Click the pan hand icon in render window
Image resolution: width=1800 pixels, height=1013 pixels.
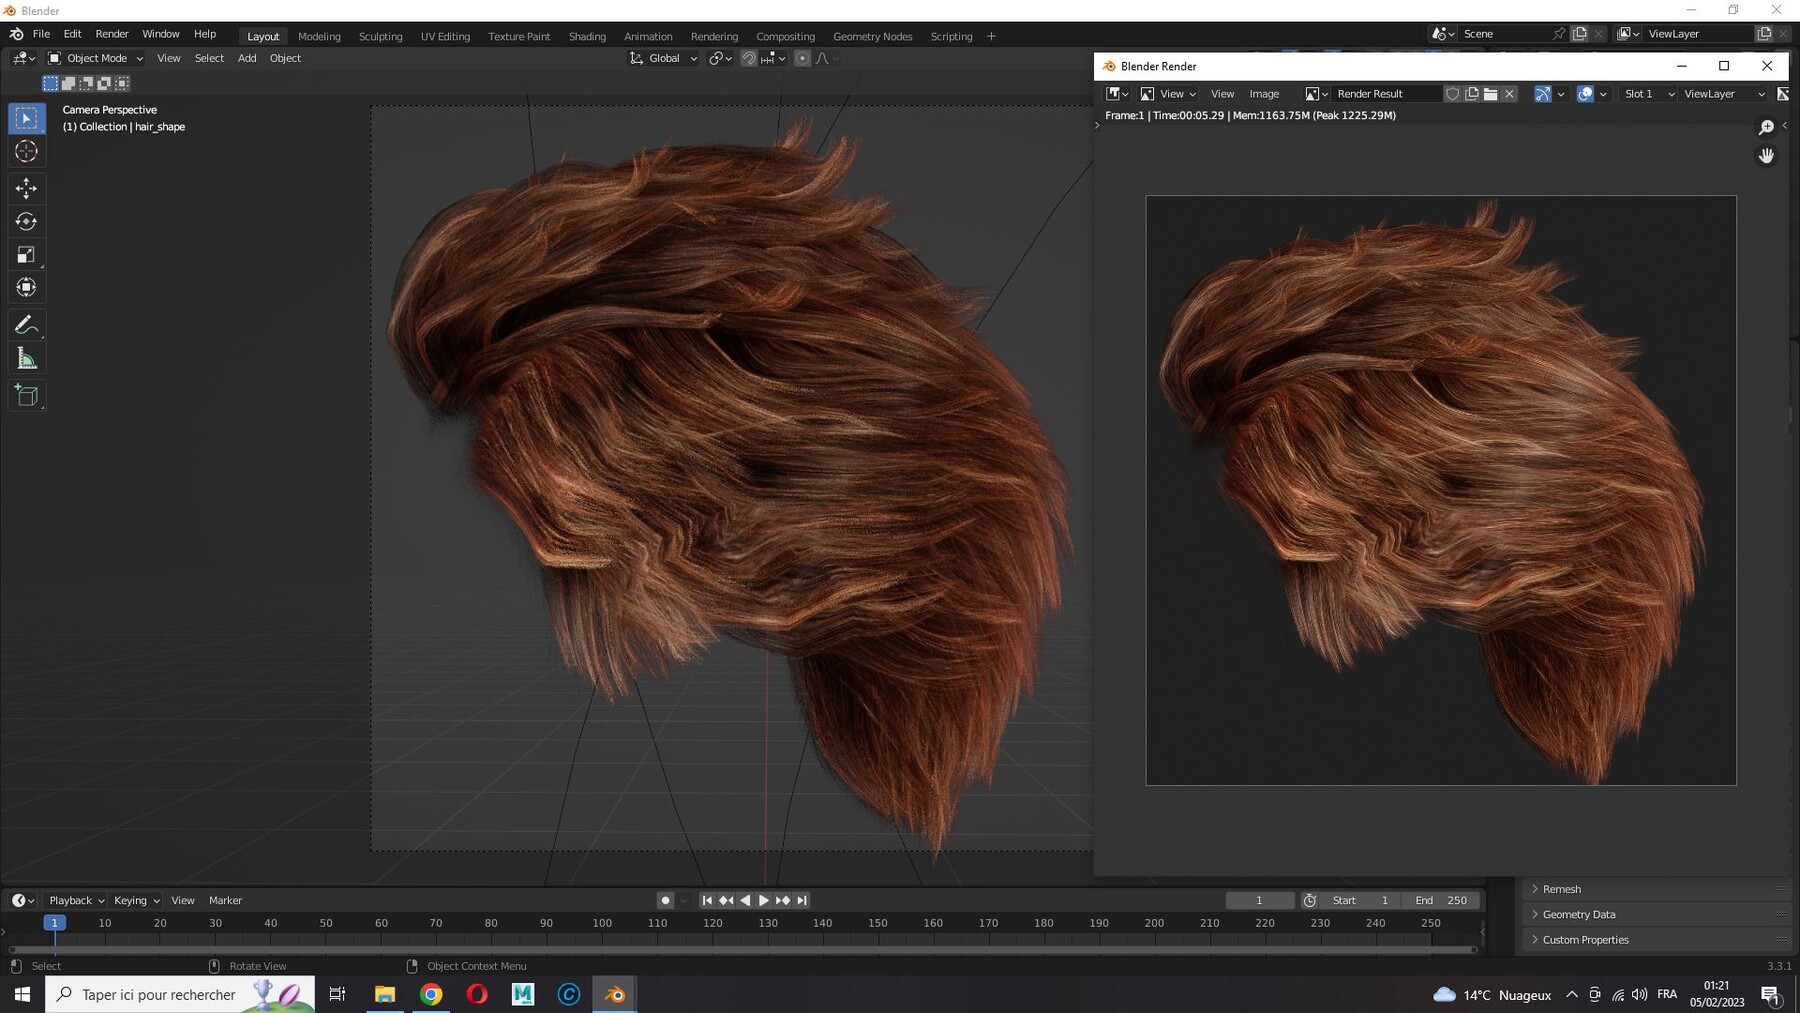pyautogui.click(x=1766, y=156)
